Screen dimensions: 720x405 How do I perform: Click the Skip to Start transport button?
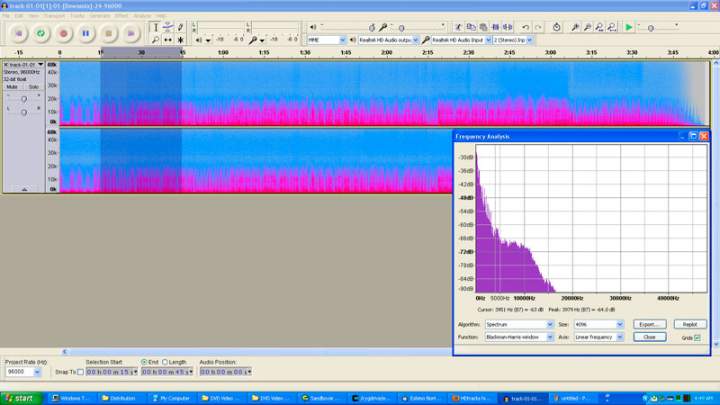(x=19, y=34)
